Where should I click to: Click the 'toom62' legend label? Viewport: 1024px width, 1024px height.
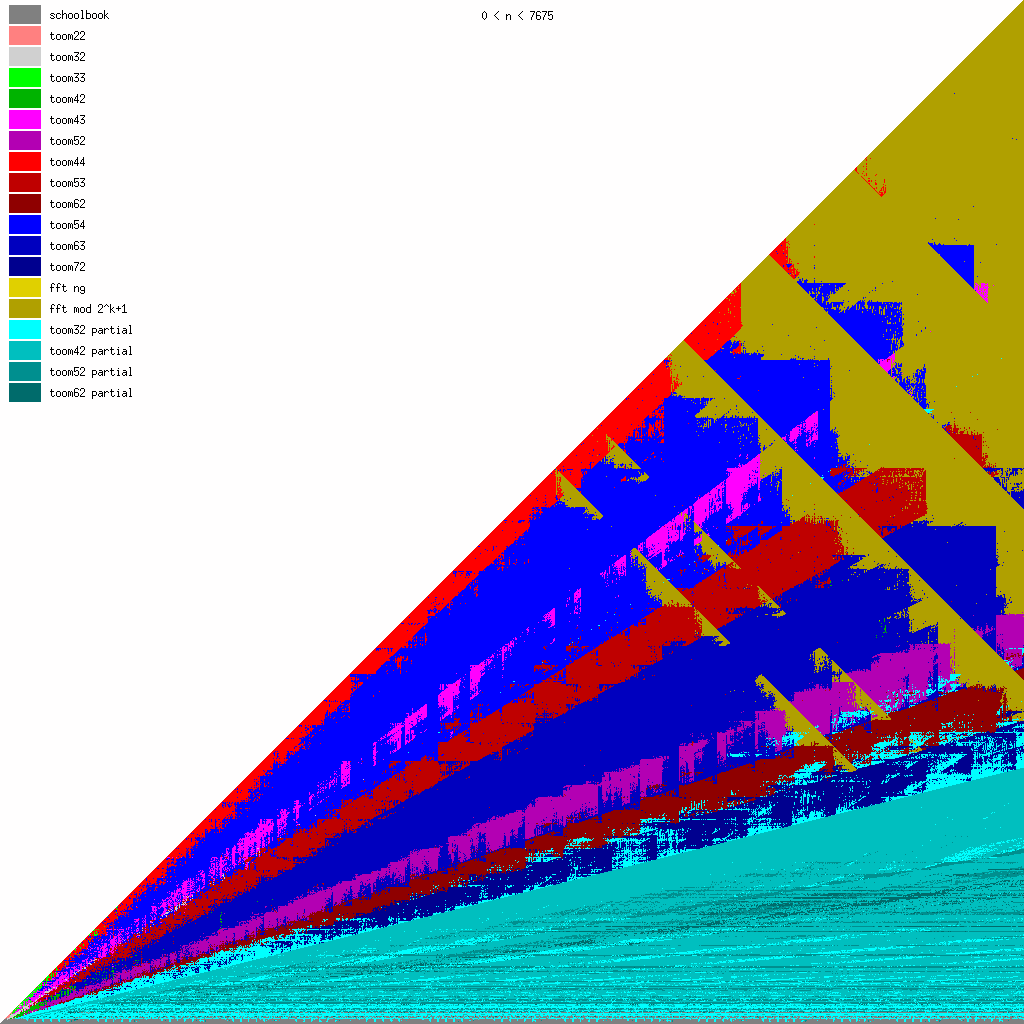coord(67,204)
